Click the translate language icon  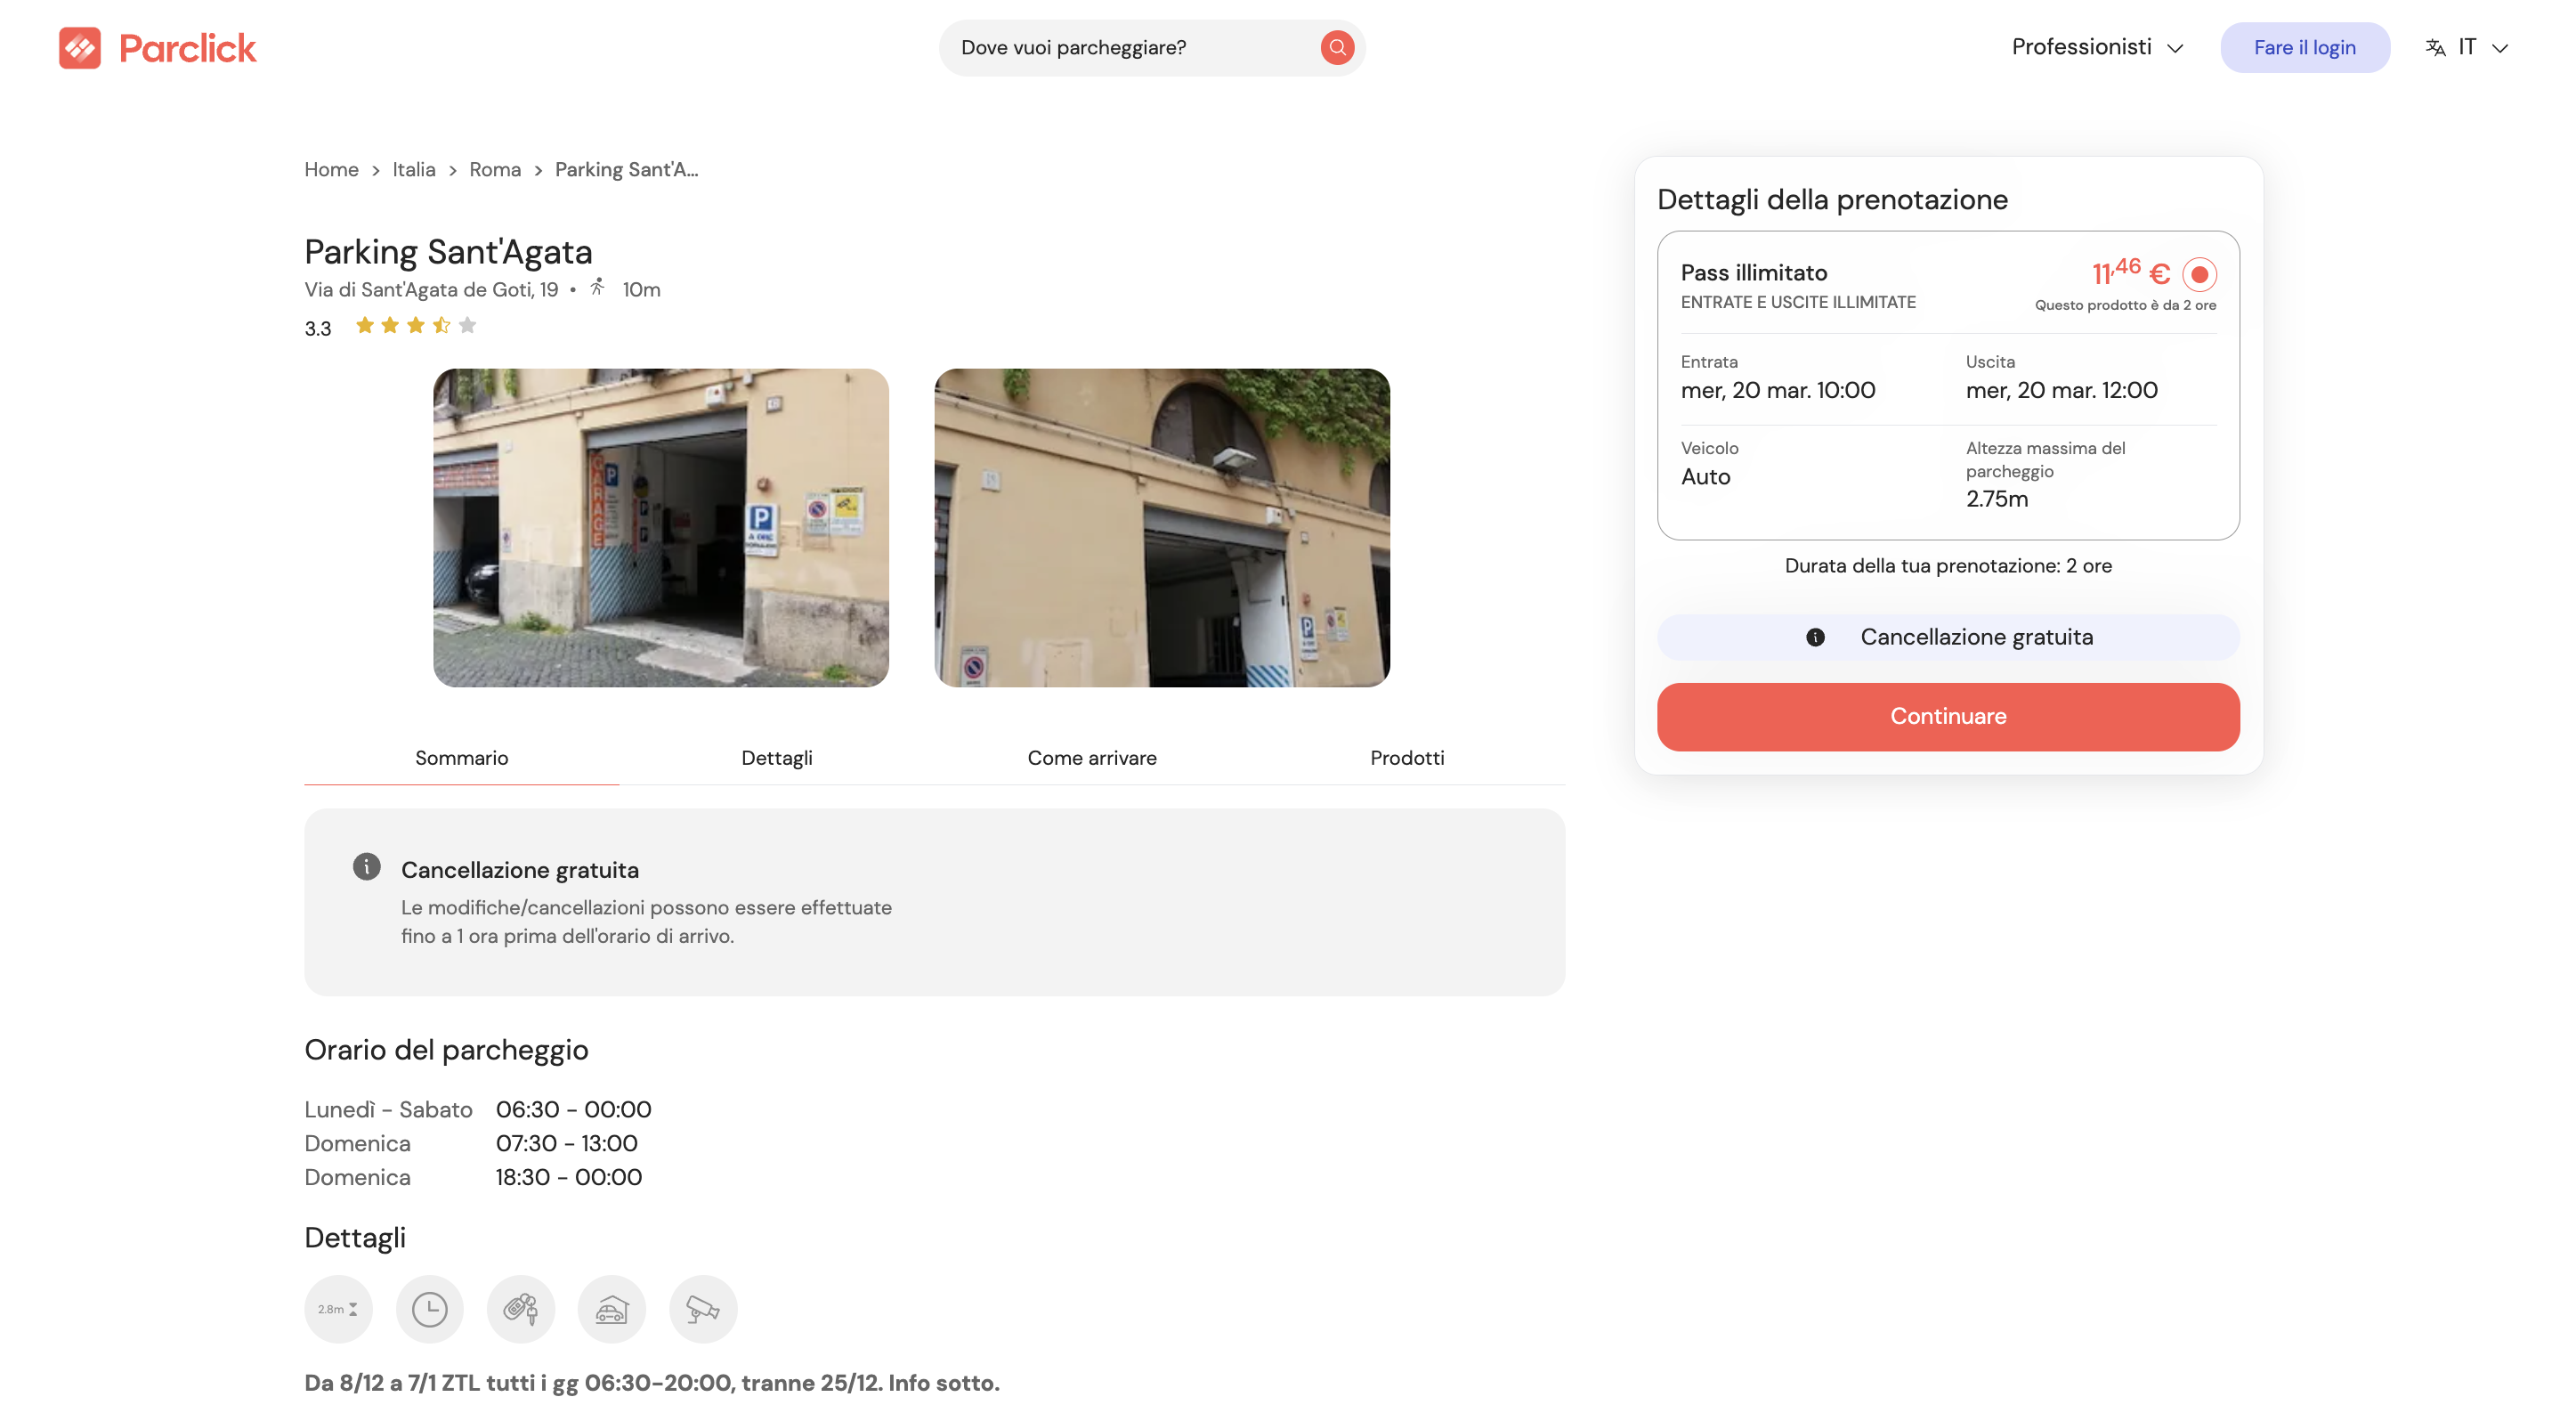[2435, 47]
